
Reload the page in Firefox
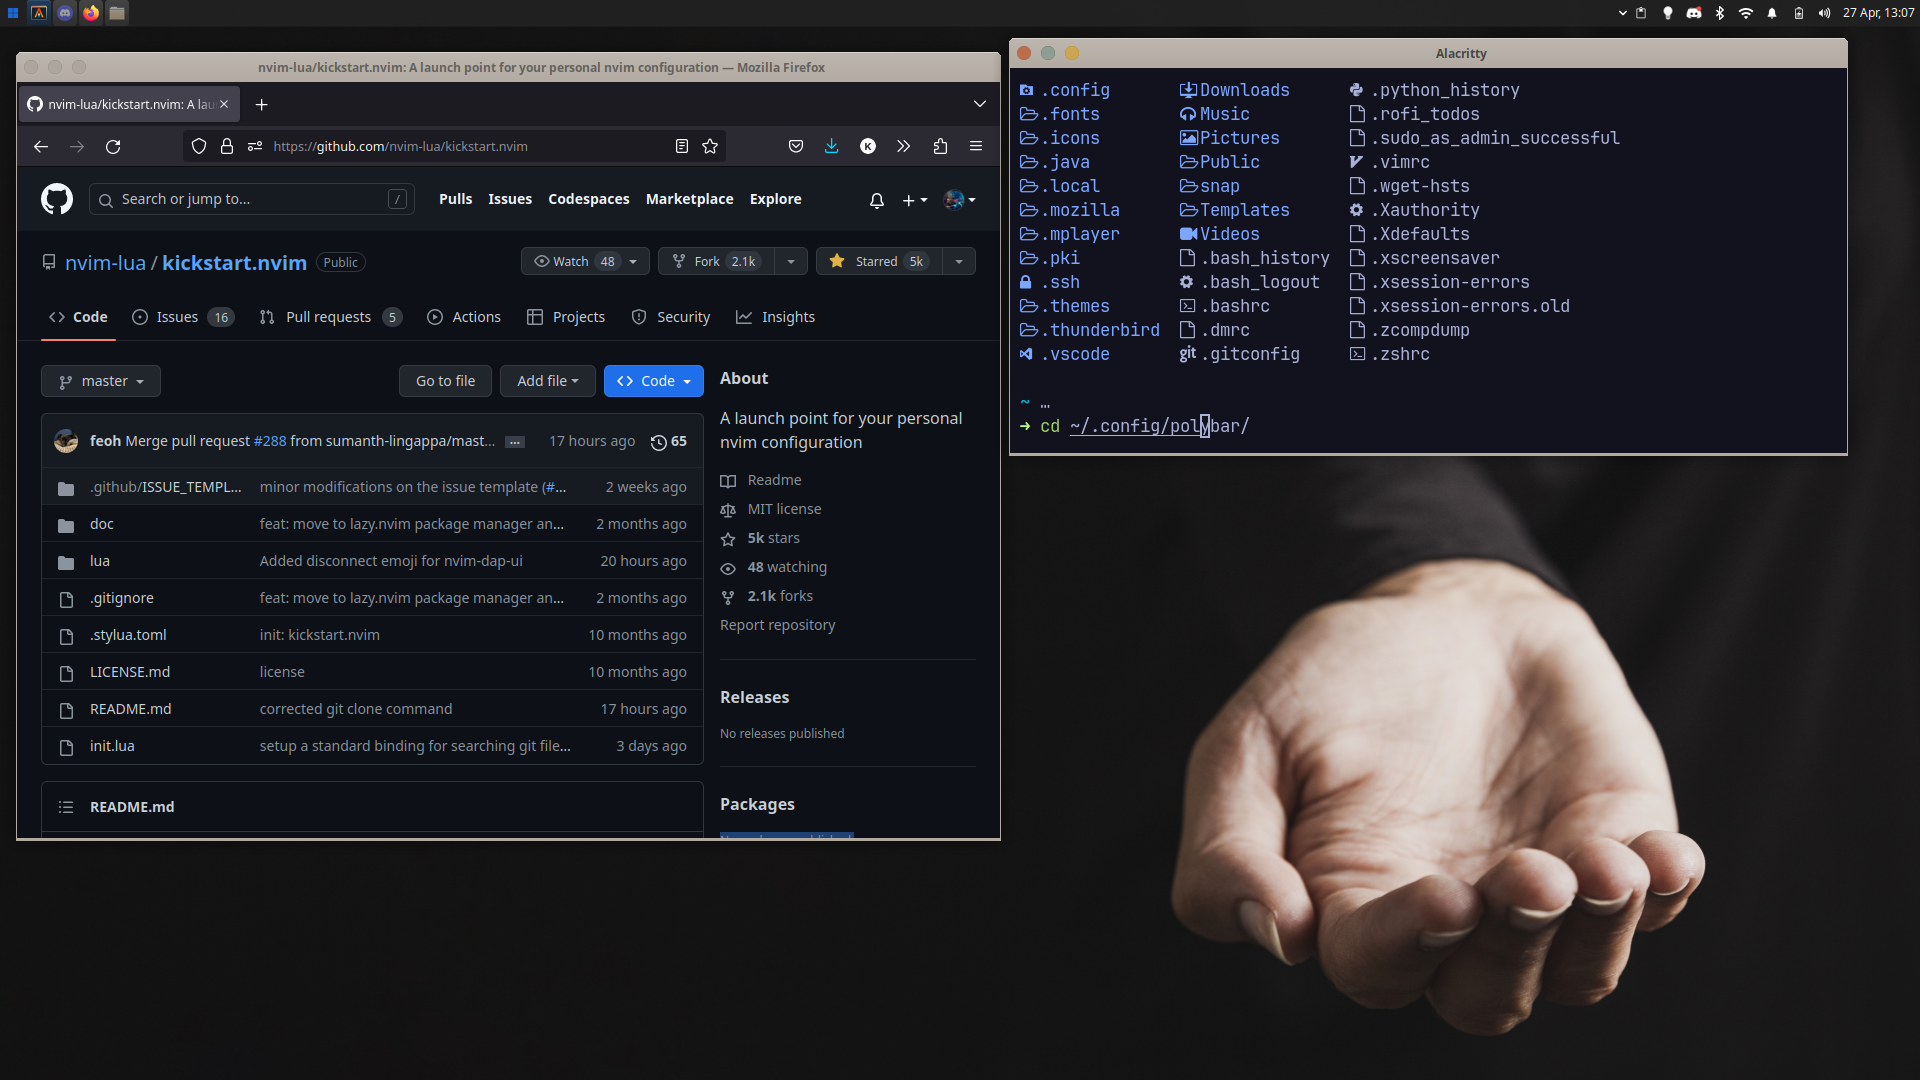click(x=113, y=146)
